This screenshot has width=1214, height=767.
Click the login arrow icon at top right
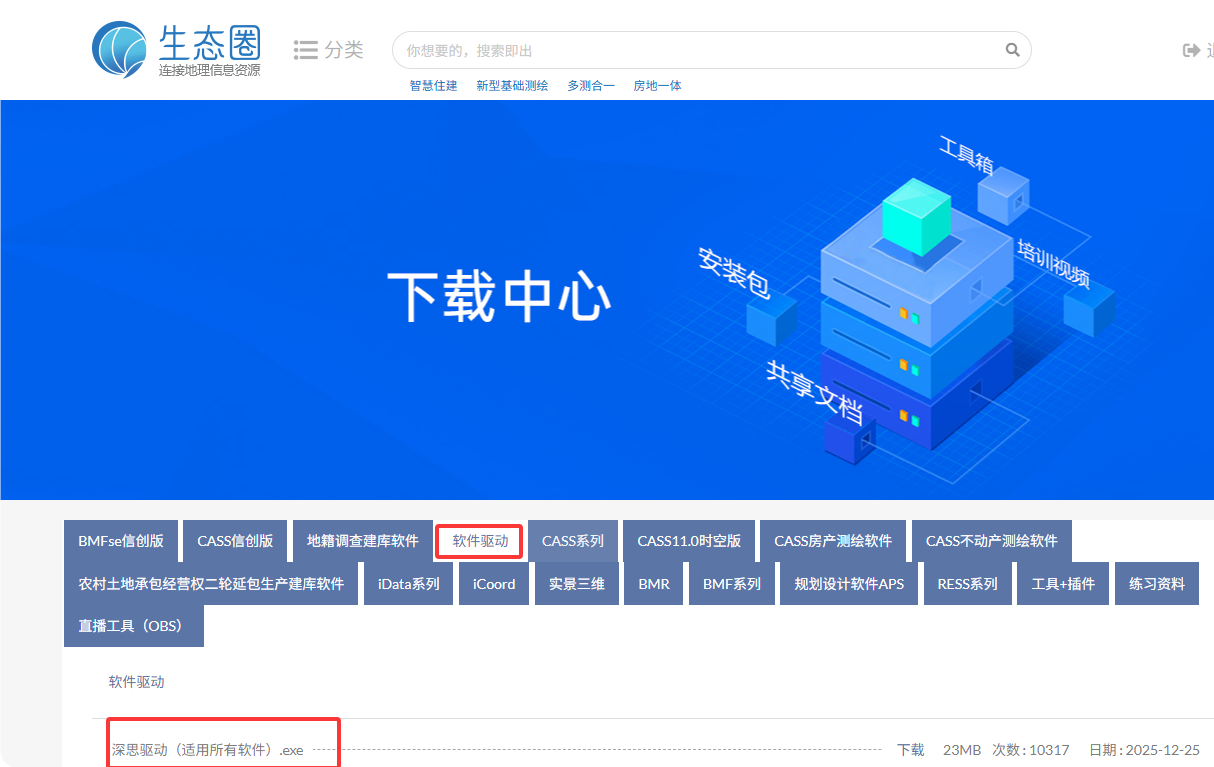[x=1191, y=50]
